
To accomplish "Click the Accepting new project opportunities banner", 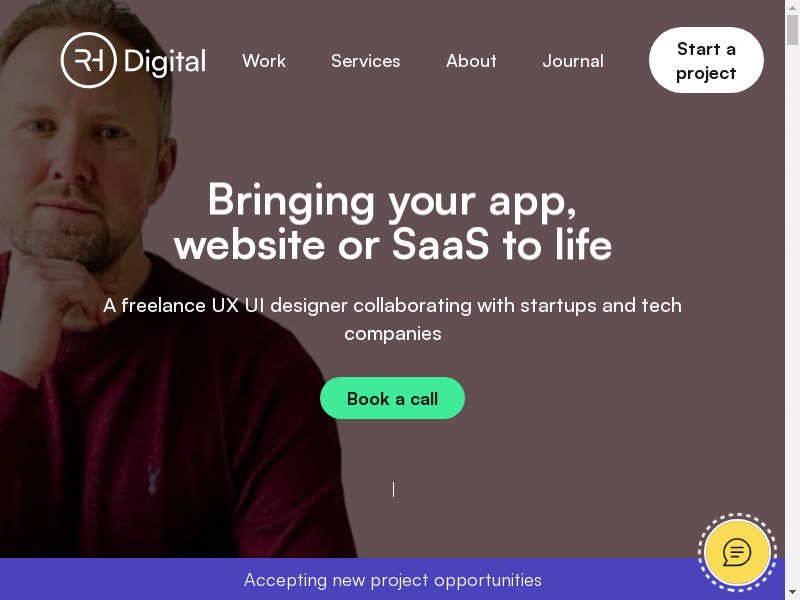I will click(x=392, y=580).
